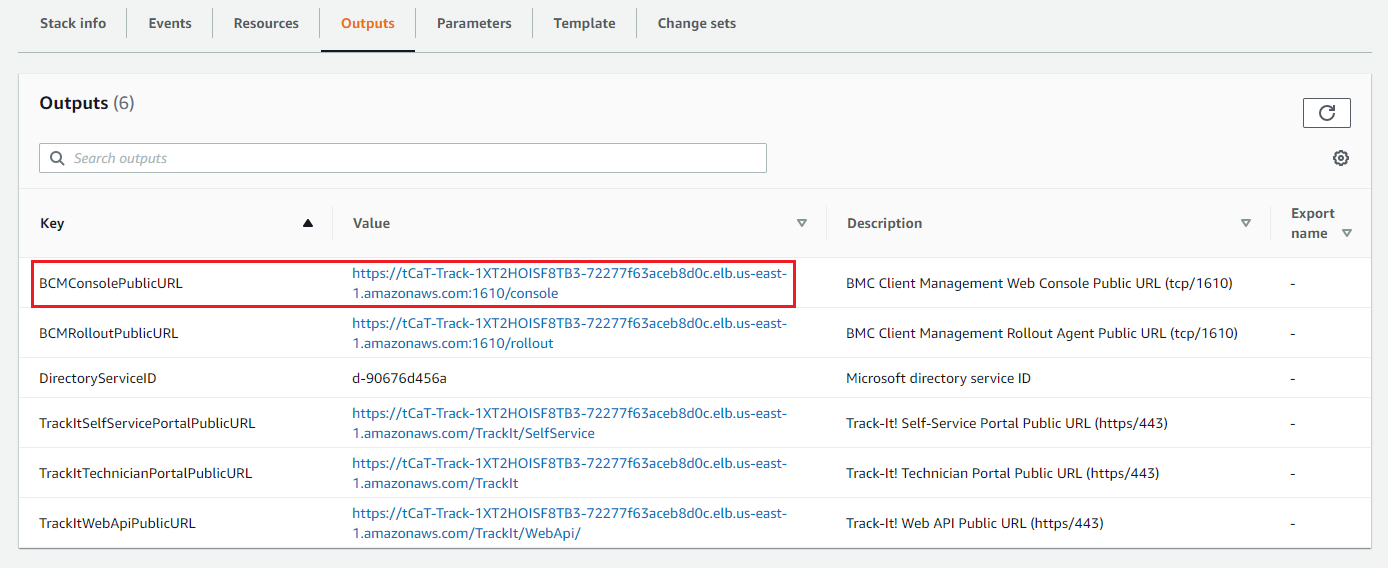Select the BCMRolloutPublicURL key cell
Viewport: 1388px width, 568px height.
pos(109,333)
